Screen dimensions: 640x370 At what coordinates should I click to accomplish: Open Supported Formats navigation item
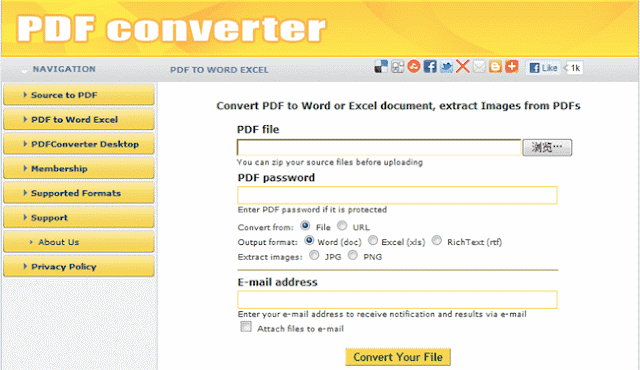79,193
